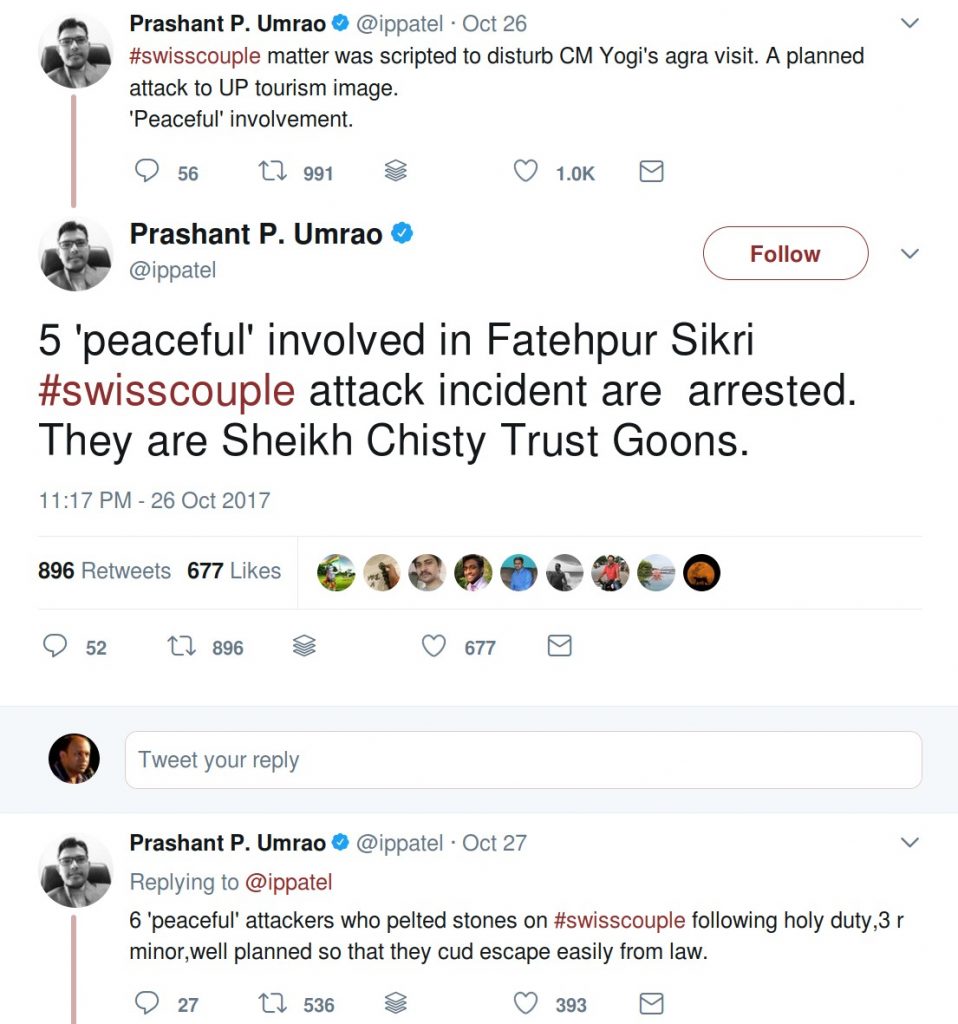The width and height of the screenshot is (958, 1024).
Task: Retweet the main tweet with 896 retweets
Action: coord(180,647)
